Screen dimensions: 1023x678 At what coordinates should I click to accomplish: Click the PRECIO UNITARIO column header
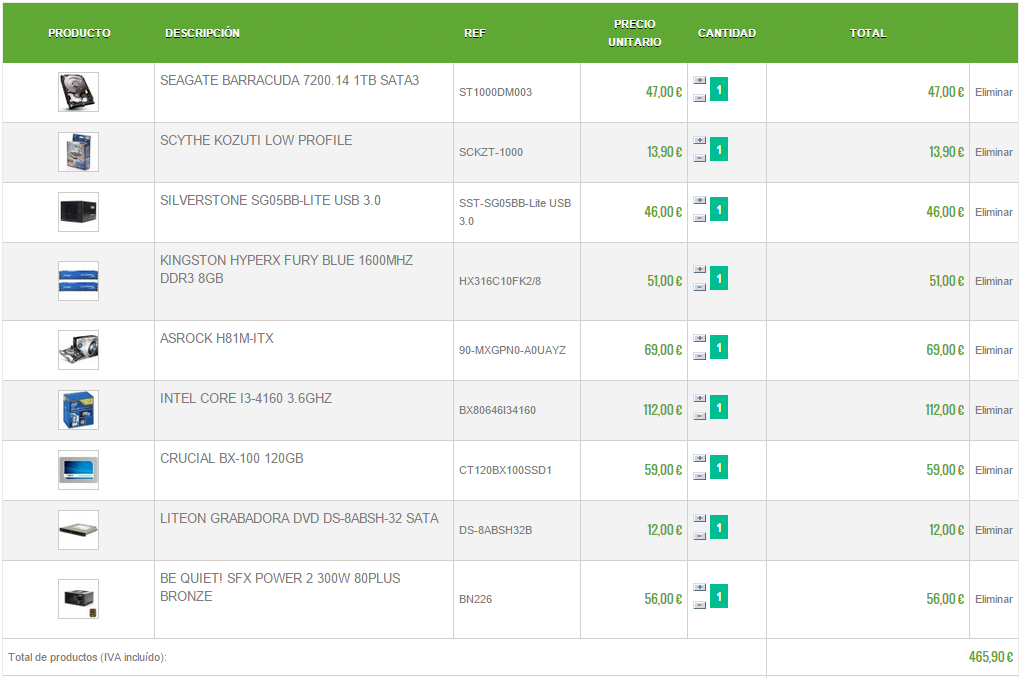tap(635, 33)
